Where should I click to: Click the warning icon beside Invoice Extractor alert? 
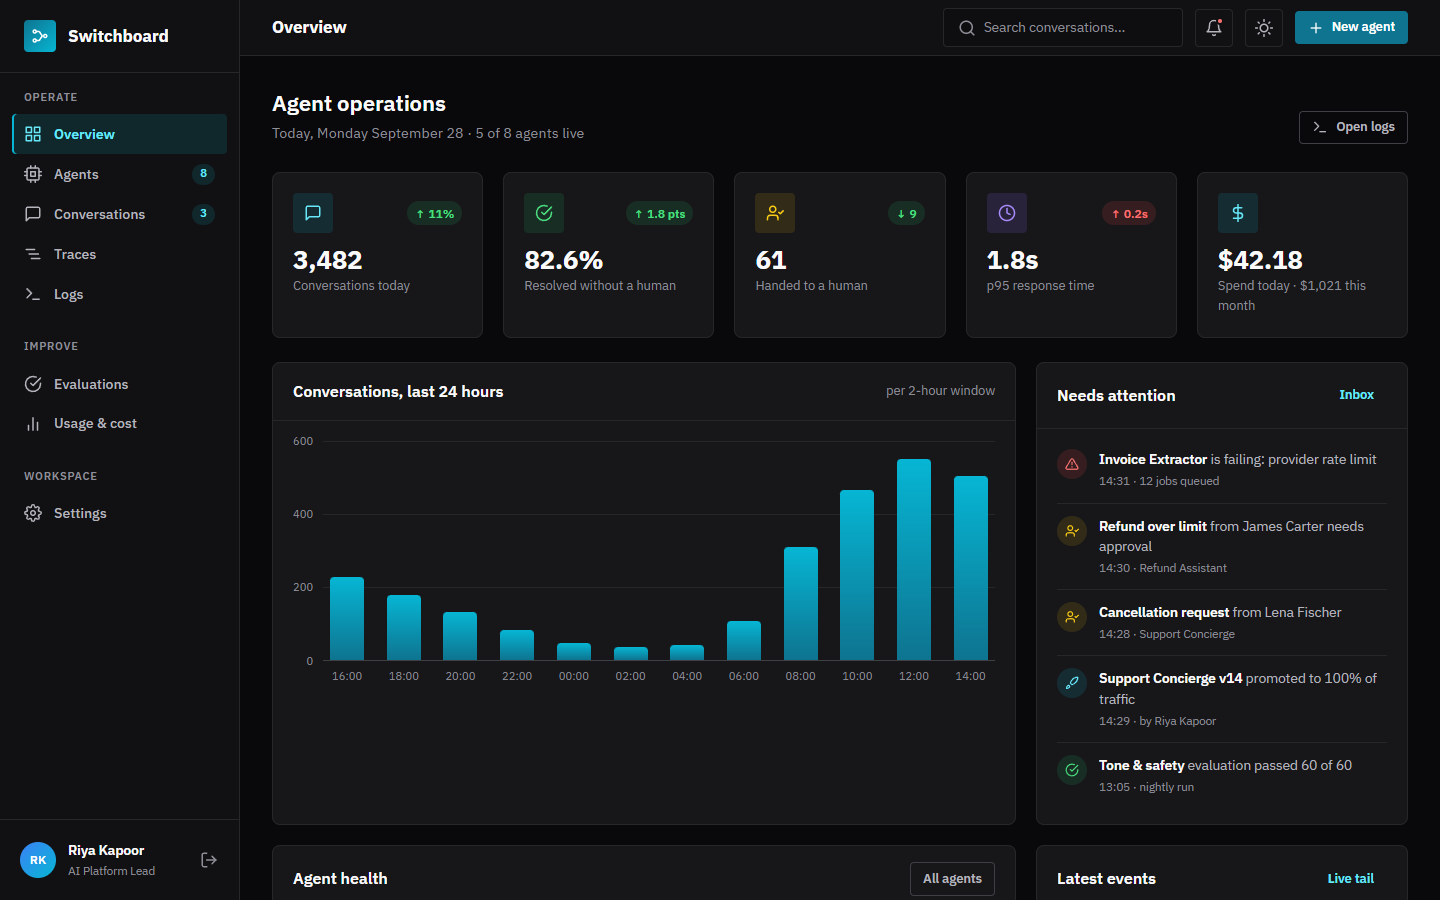(x=1072, y=464)
